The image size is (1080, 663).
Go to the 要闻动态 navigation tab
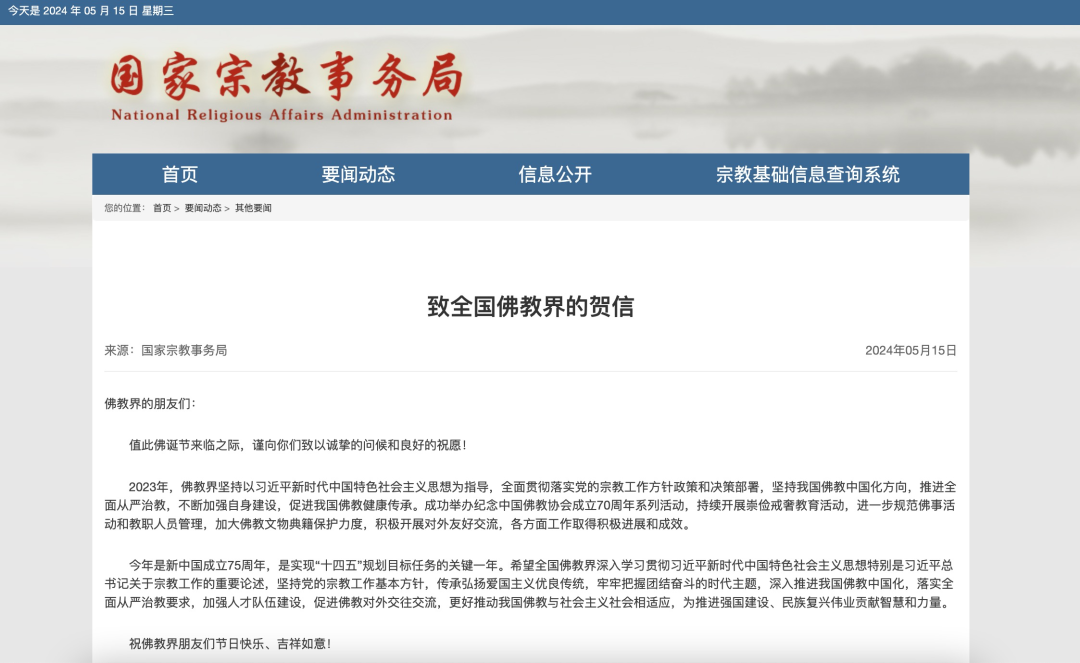(358, 174)
